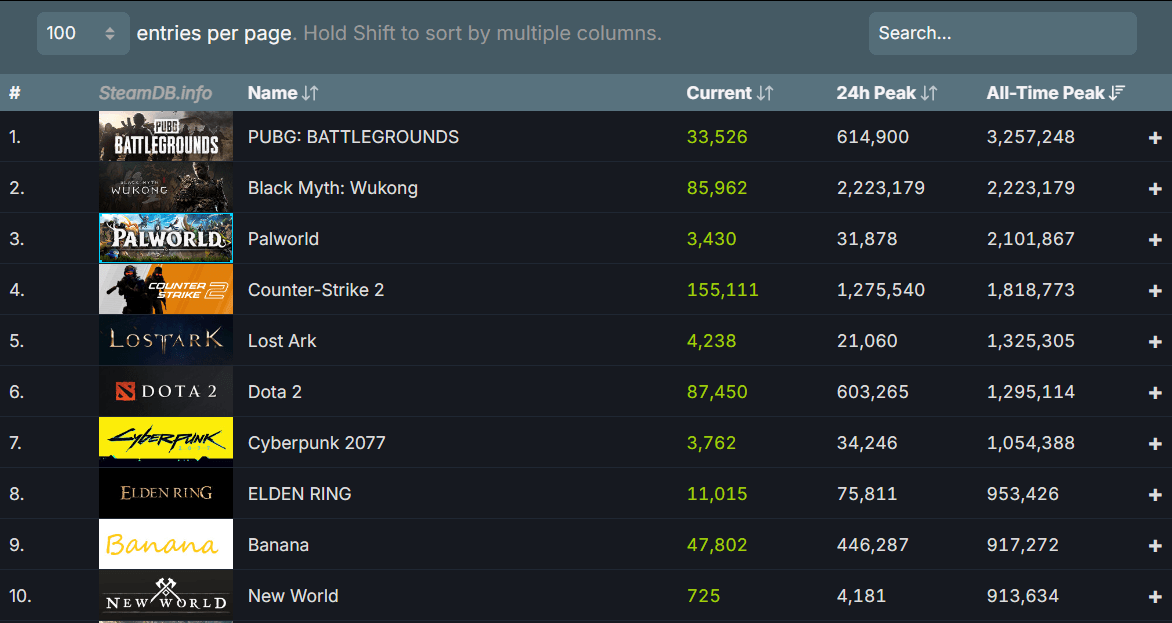
Task: Click Lost Ark 24h peak 21,060
Action: 866,341
